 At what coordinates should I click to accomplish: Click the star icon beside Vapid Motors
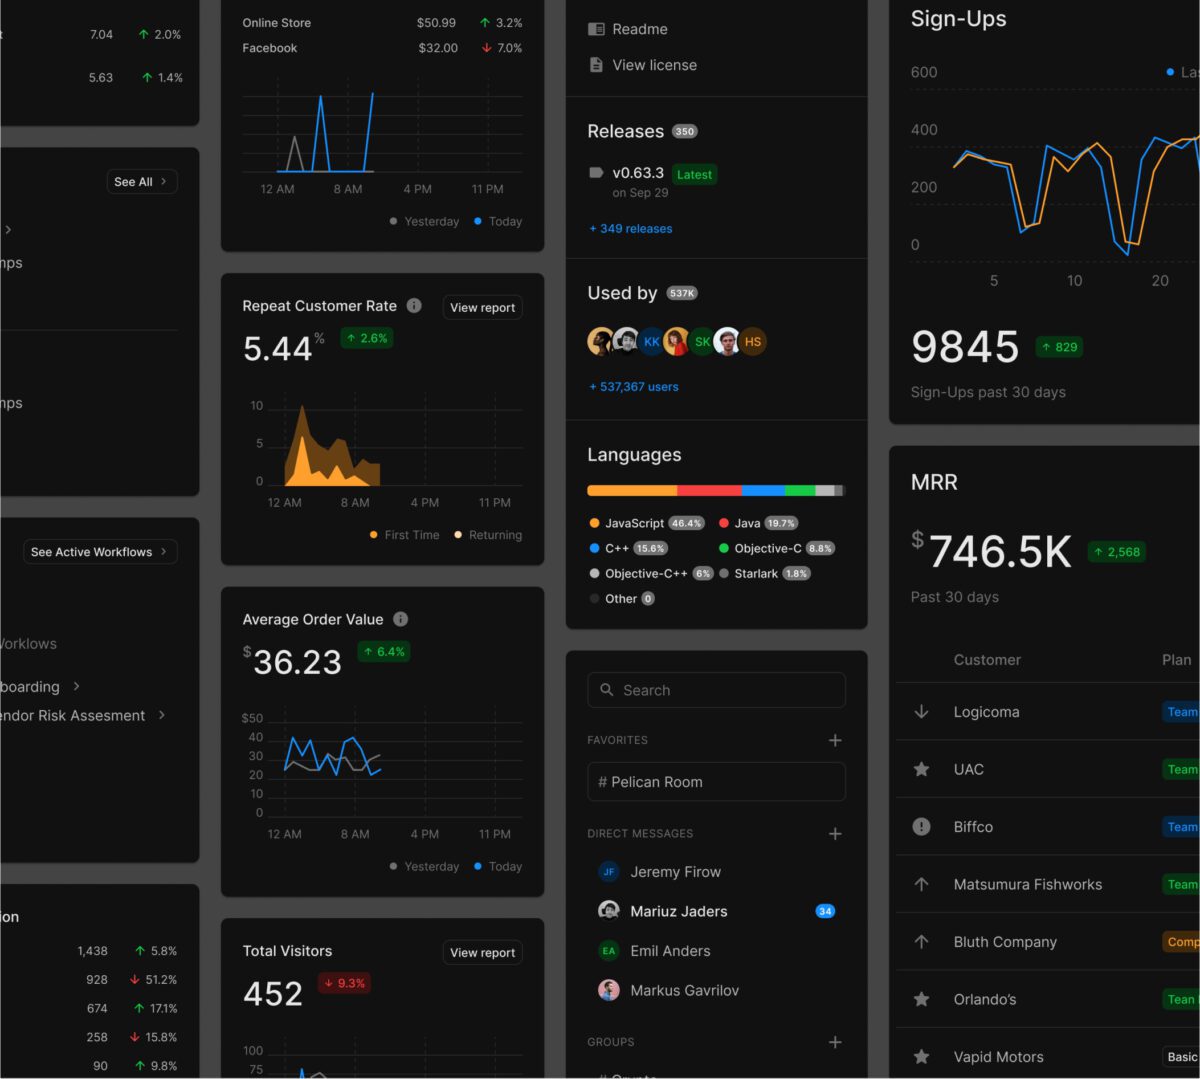pos(922,1057)
